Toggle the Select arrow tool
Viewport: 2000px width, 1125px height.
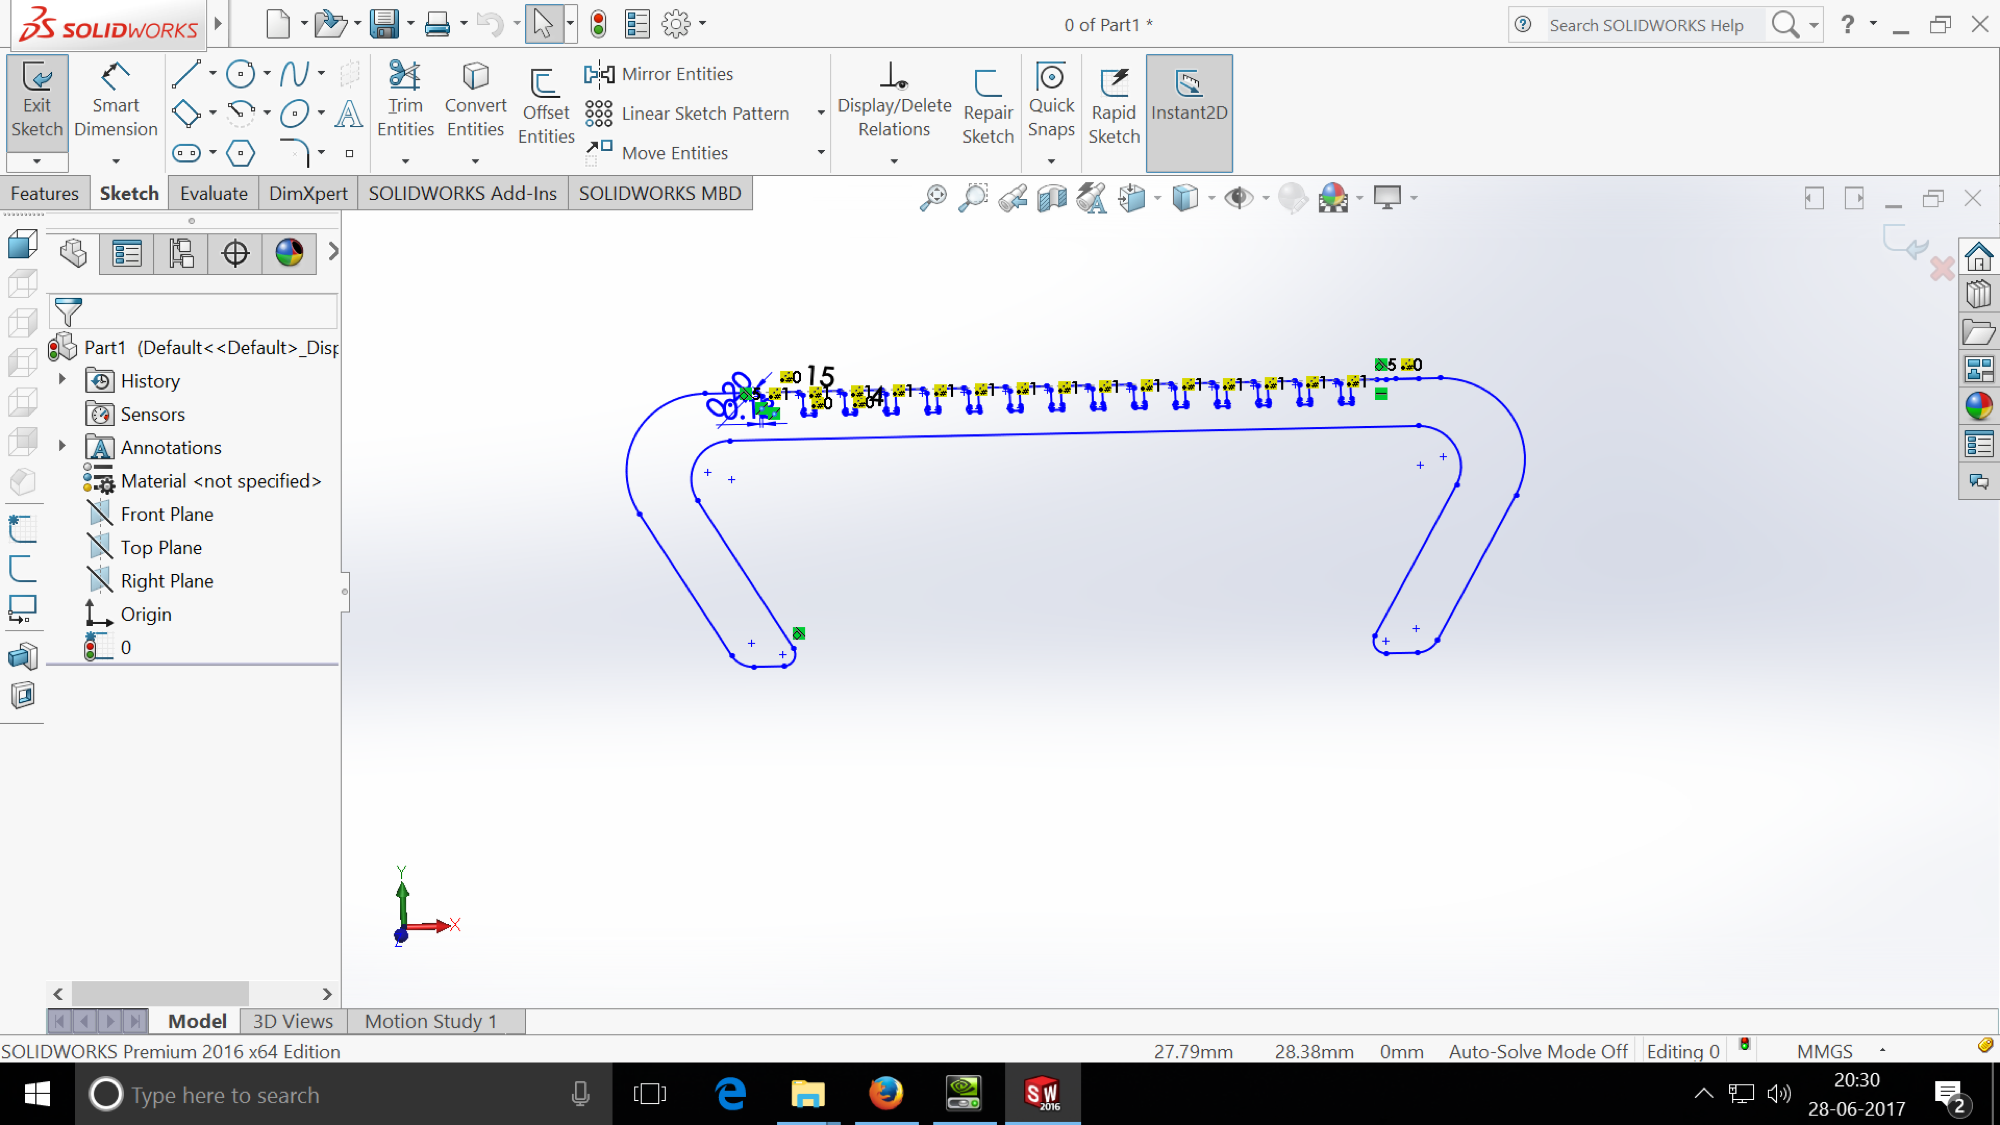click(x=543, y=23)
